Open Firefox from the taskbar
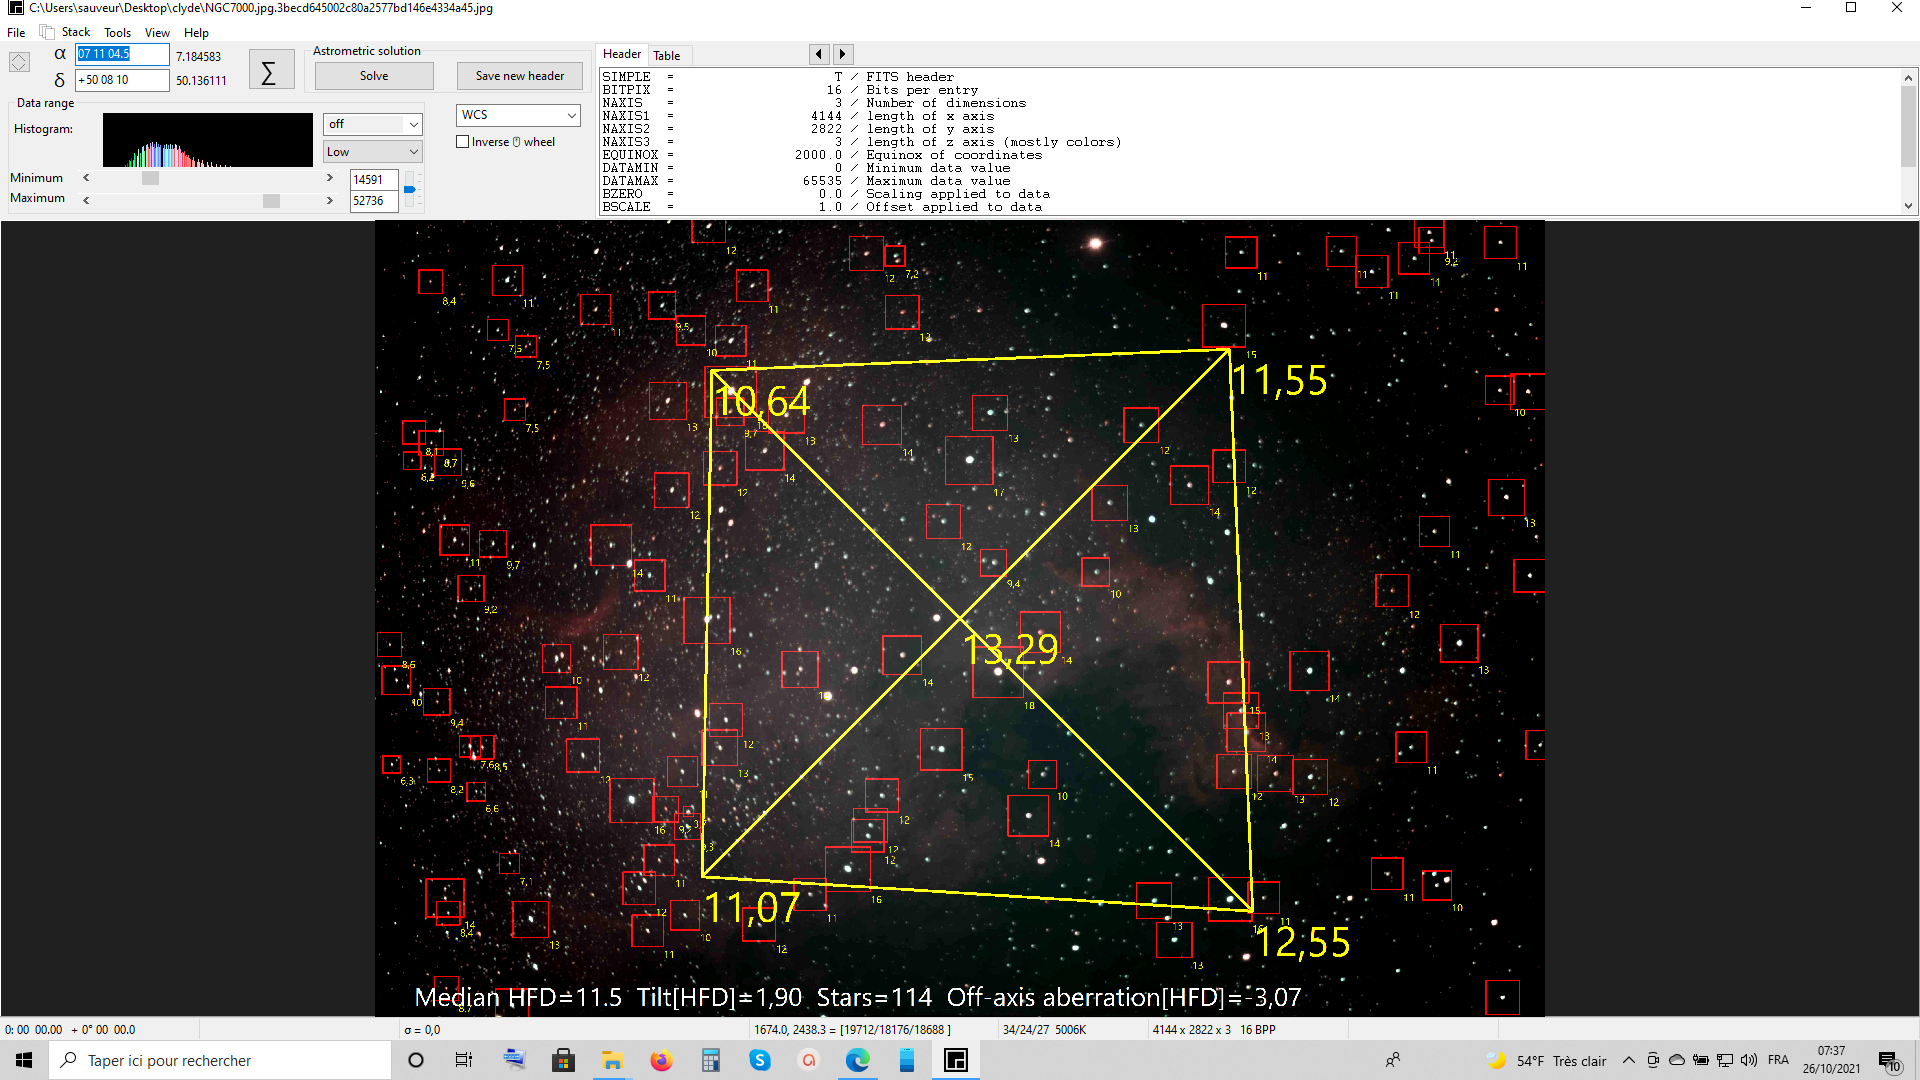This screenshot has height=1080, width=1920. (662, 1060)
